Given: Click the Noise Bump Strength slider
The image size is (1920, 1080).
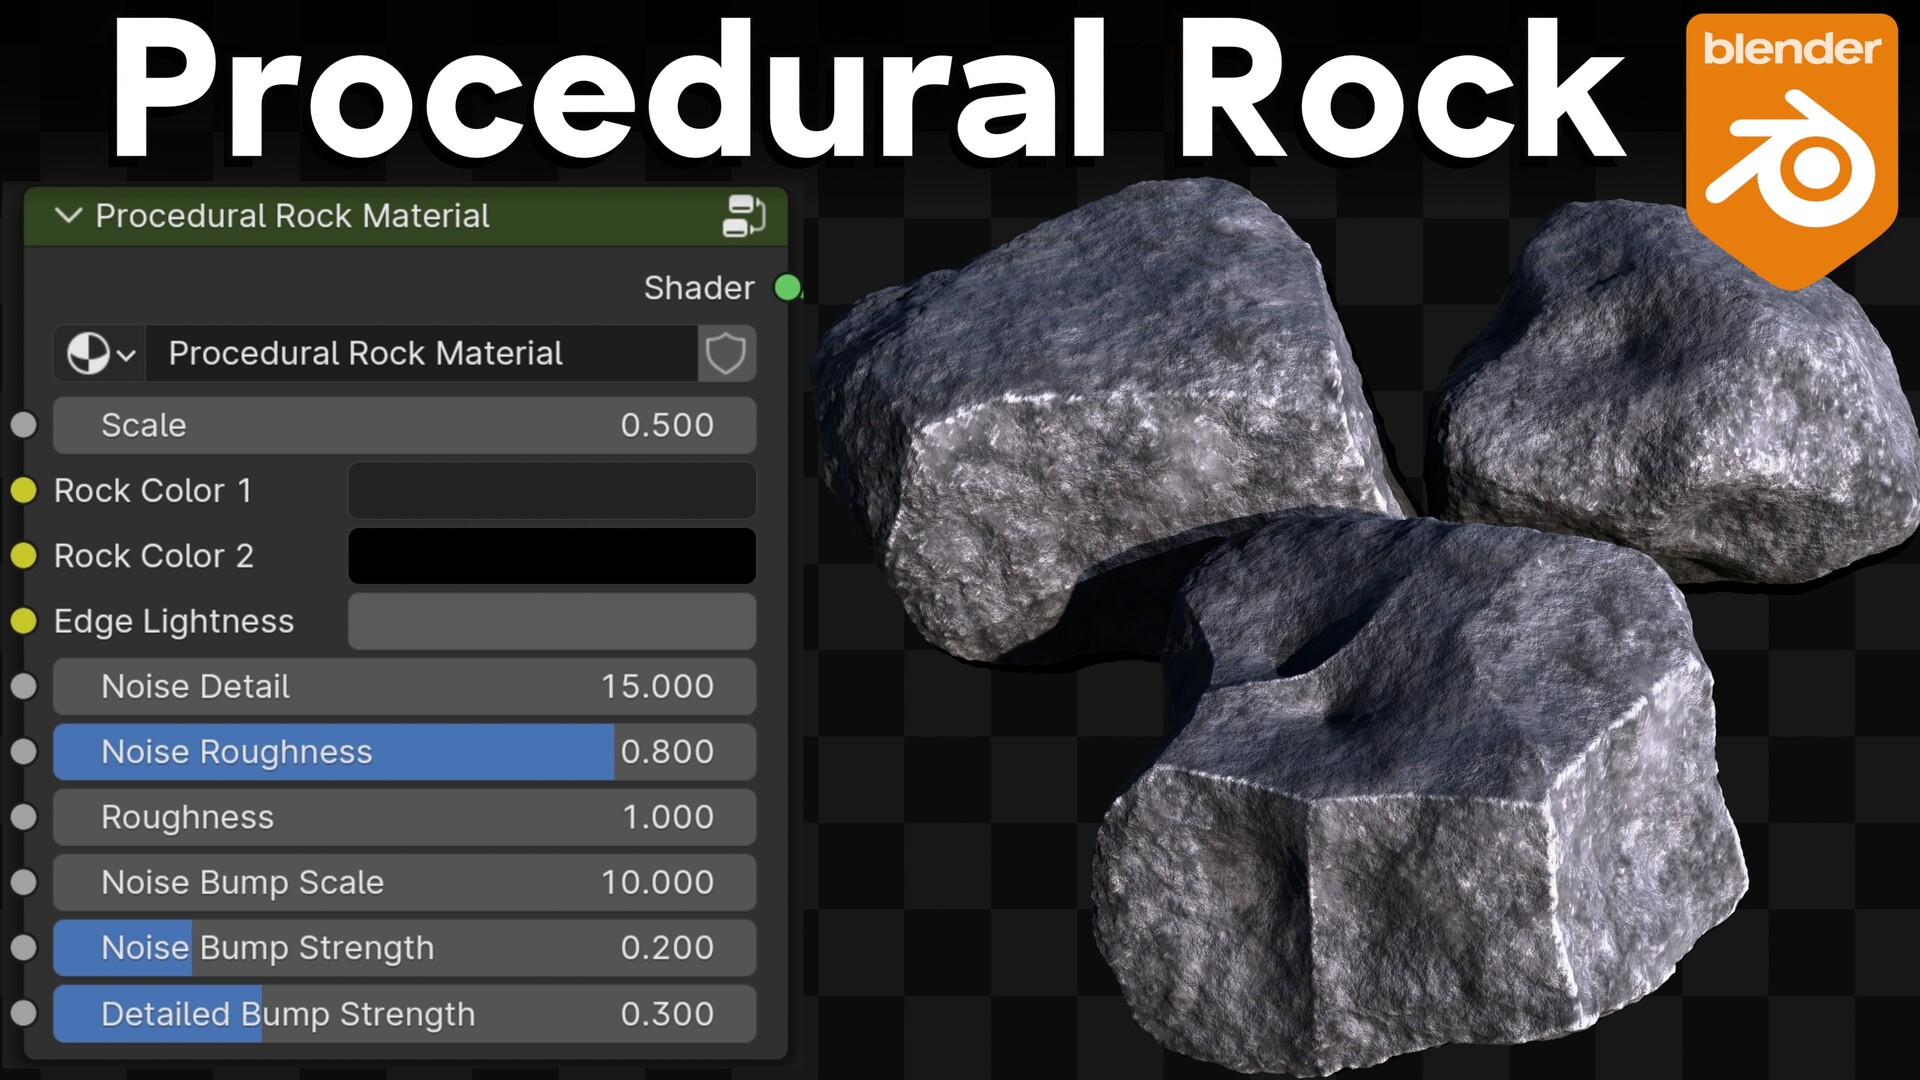Looking at the screenshot, I should [404, 947].
